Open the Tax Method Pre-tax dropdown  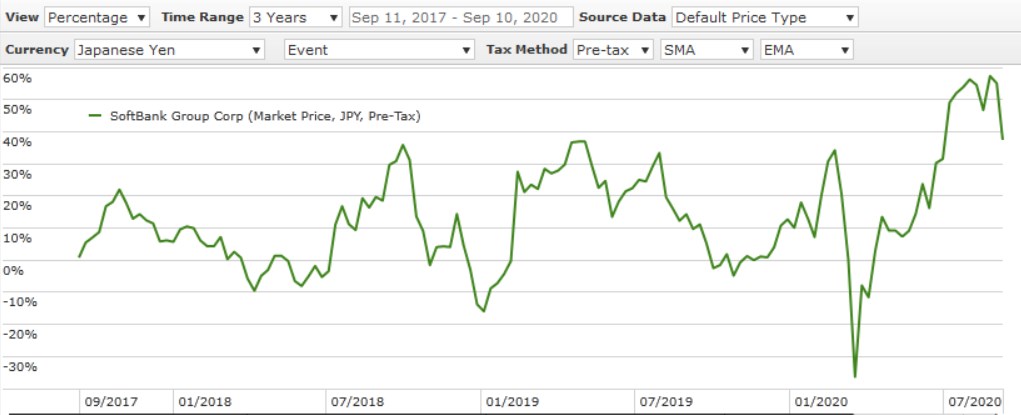point(614,49)
